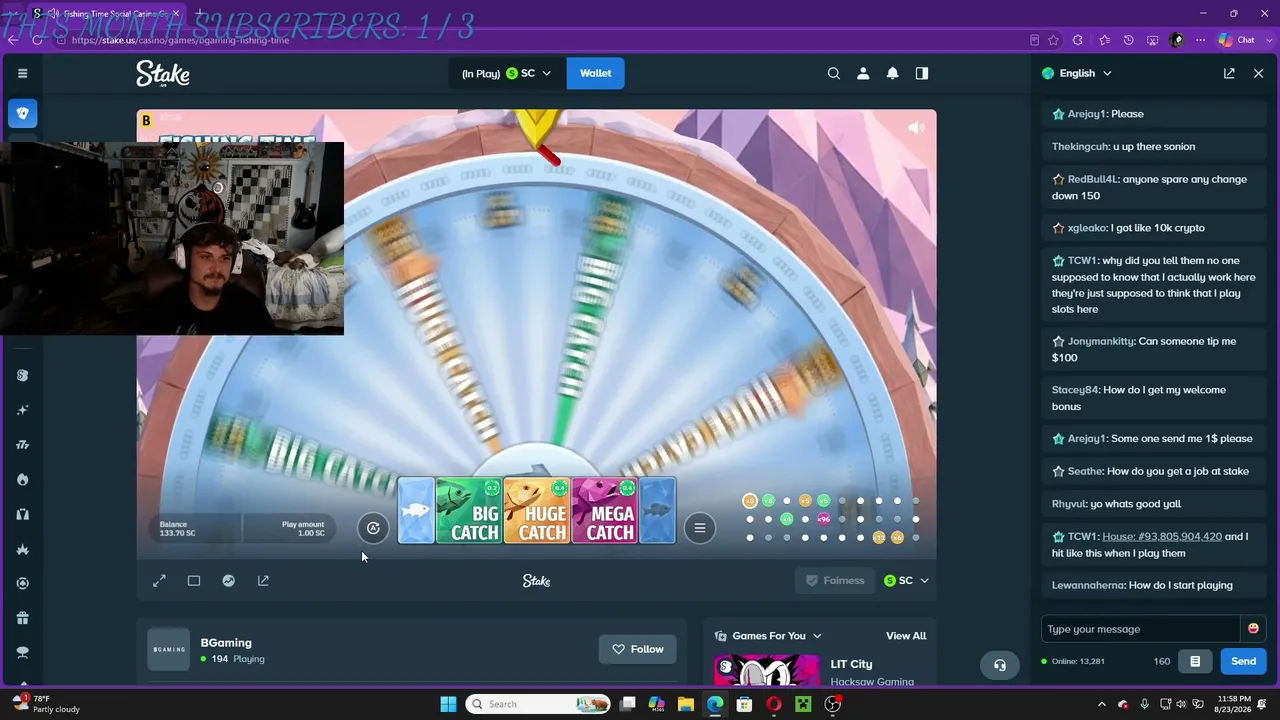Click the ×96 history marker
This screenshot has width=1280, height=720.
tap(824, 519)
